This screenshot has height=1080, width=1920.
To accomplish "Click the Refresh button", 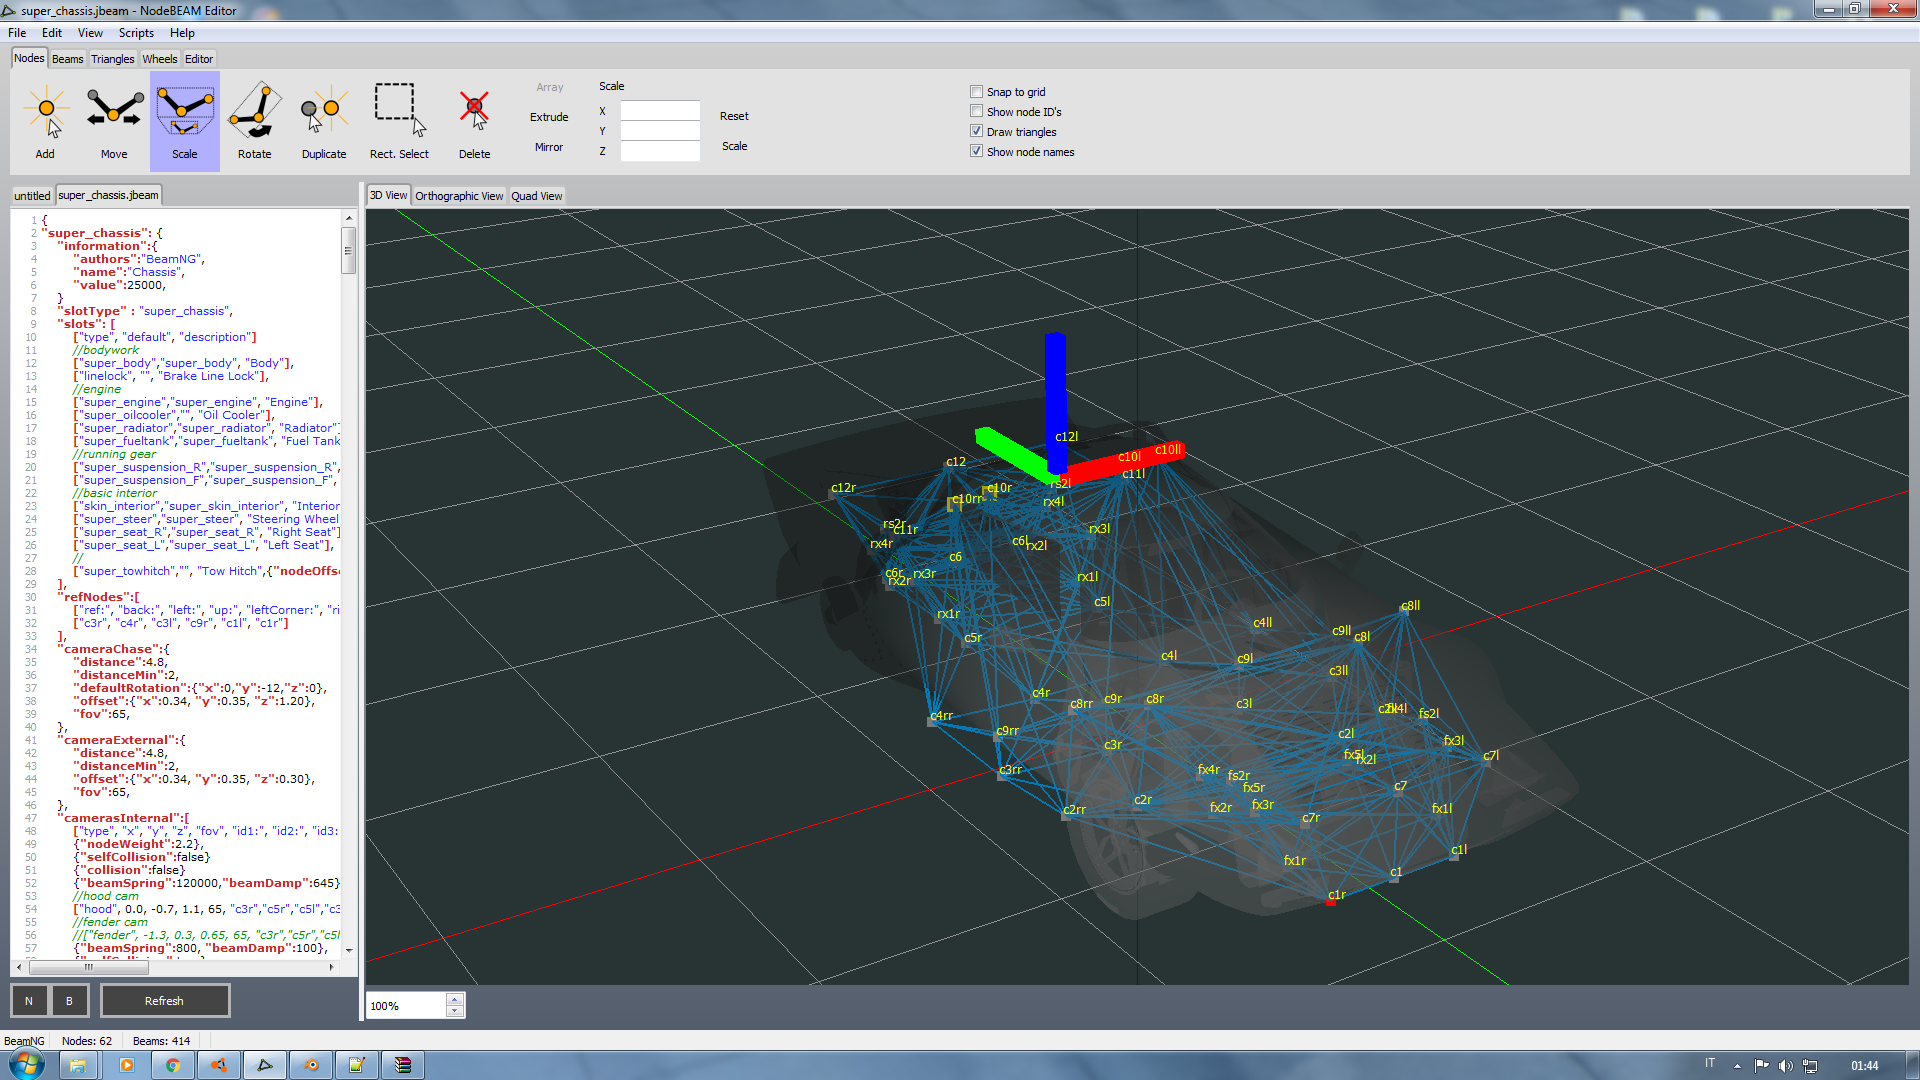I will tap(164, 1001).
